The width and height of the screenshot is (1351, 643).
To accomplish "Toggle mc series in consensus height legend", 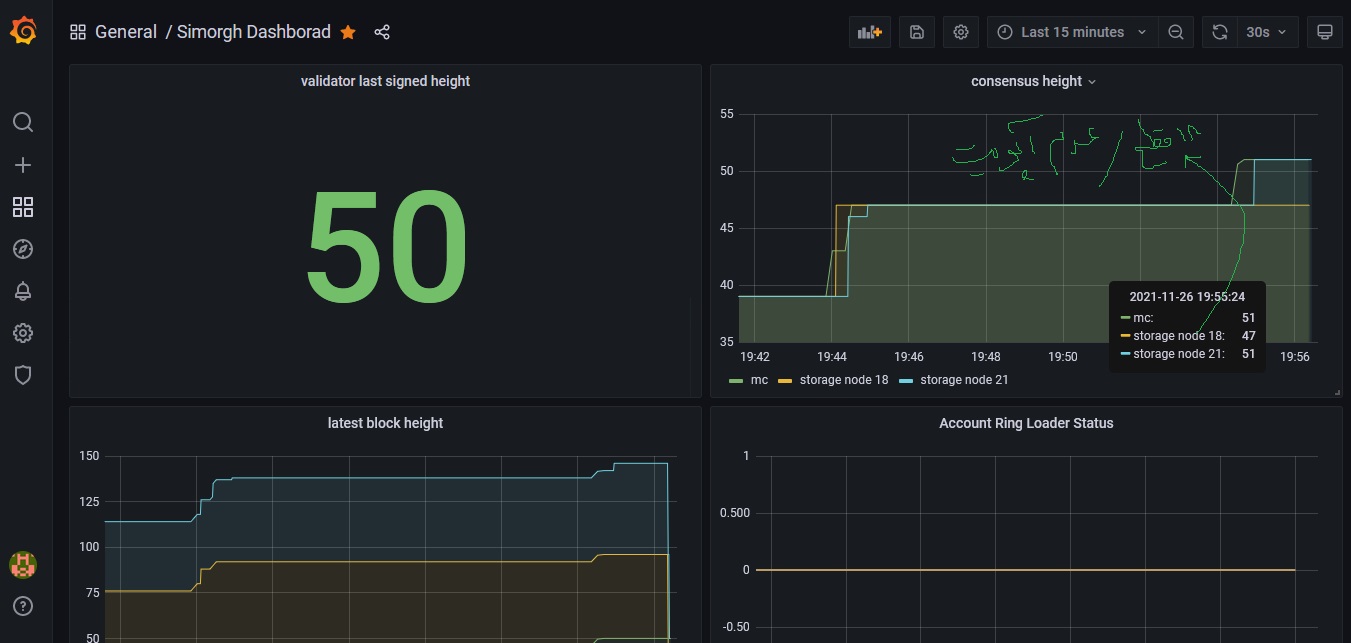I will tap(758, 380).
